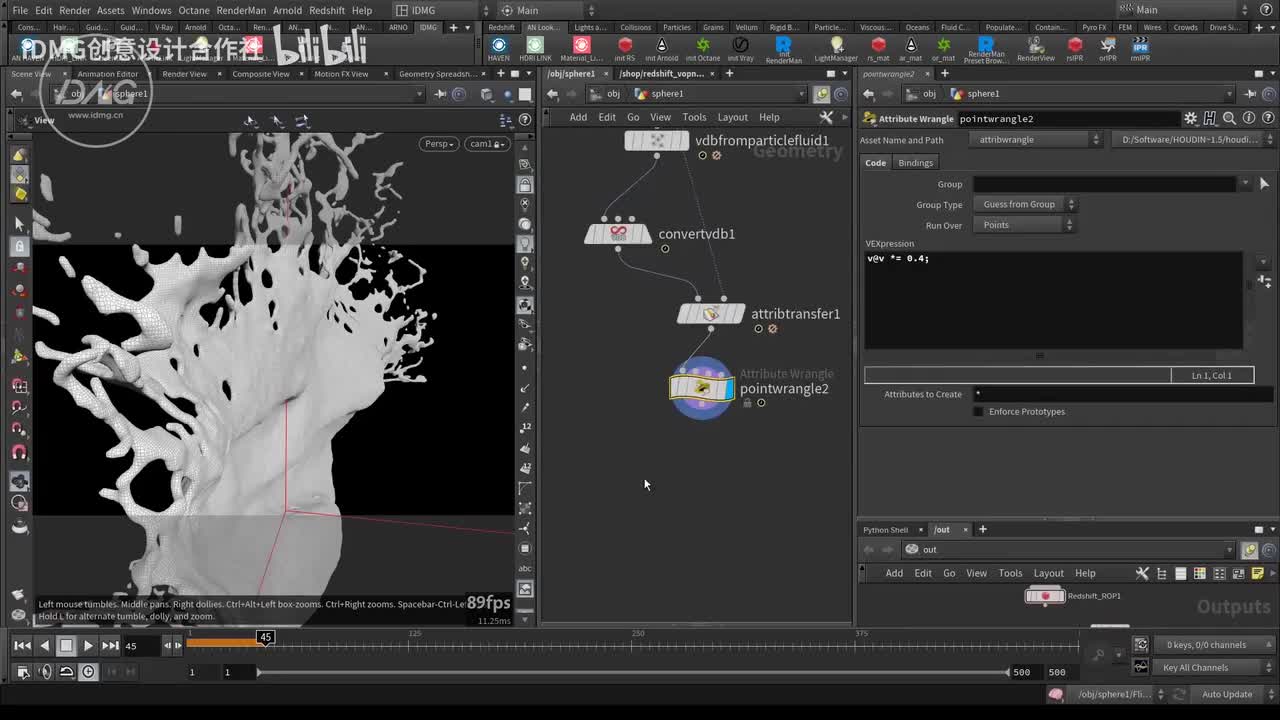Toggle real-time playback clock button
Image resolution: width=1280 pixels, height=720 pixels.
pyautogui.click(x=88, y=672)
